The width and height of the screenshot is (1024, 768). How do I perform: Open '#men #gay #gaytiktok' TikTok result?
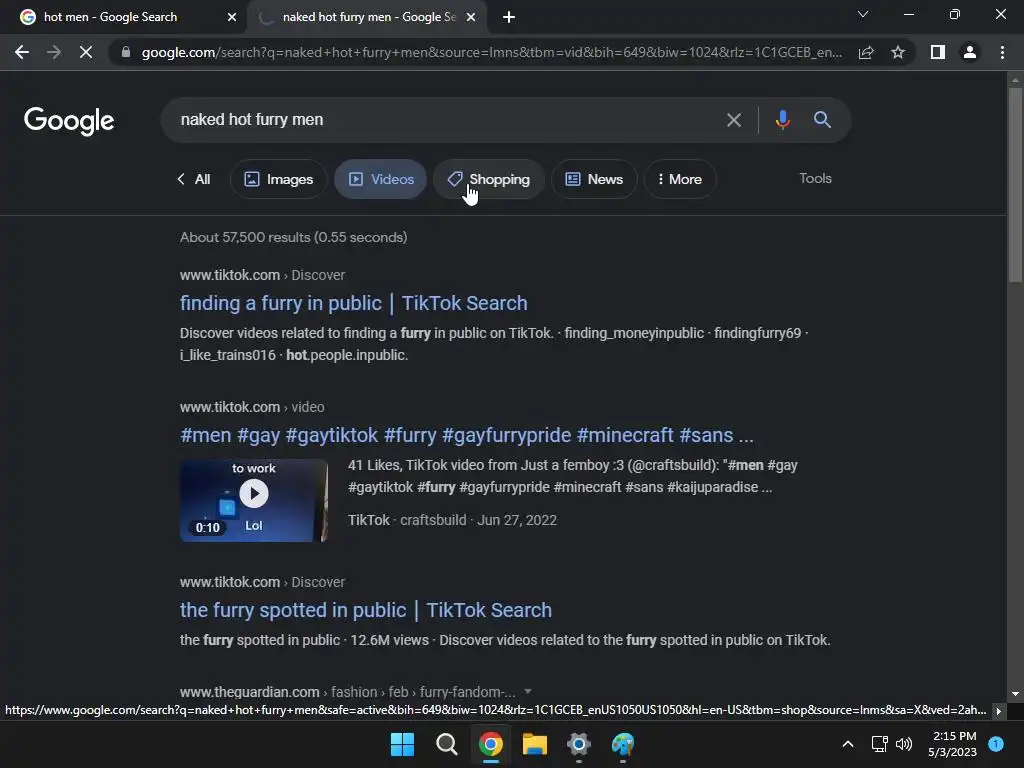[x=466, y=435]
